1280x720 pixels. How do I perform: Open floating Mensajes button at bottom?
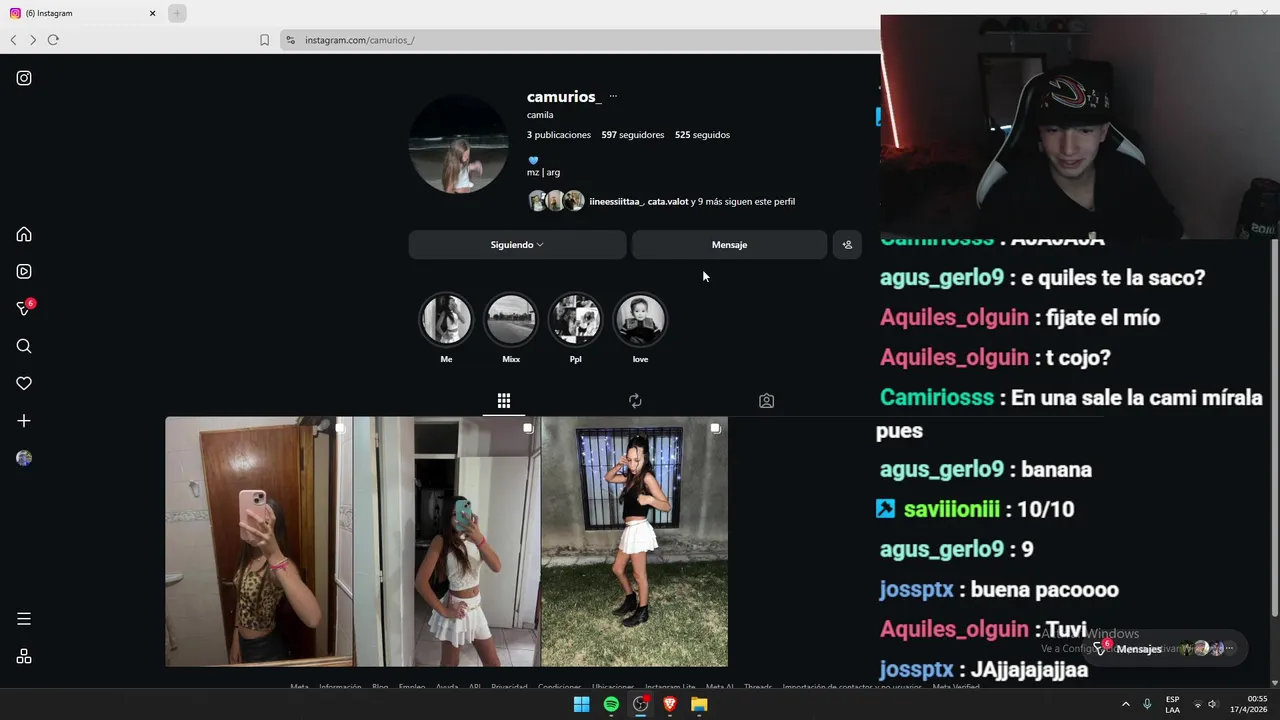tap(1166, 648)
